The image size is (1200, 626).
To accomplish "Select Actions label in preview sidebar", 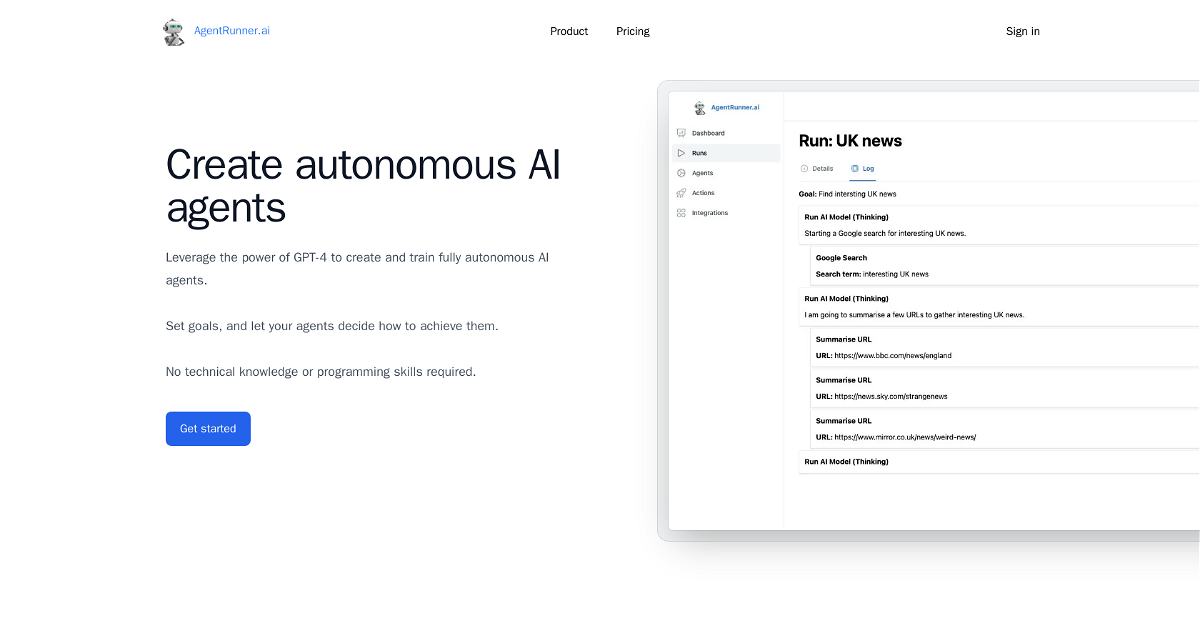I will [703, 193].
